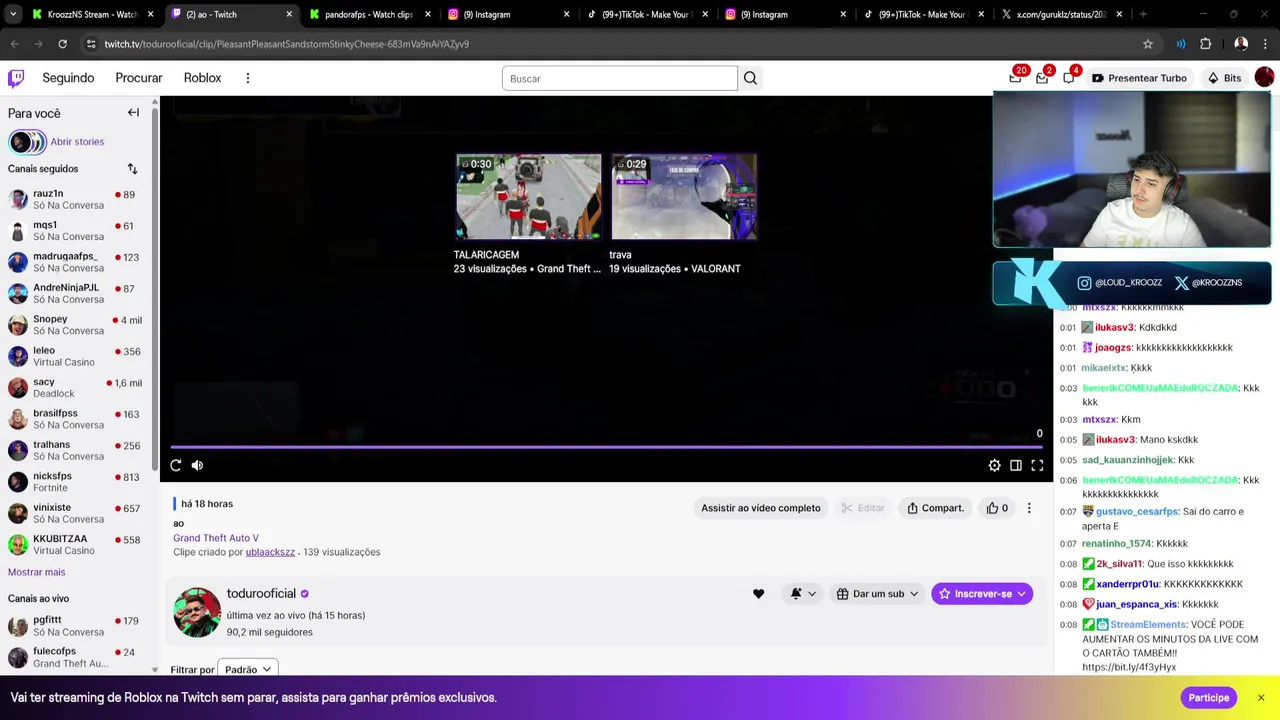Open pgfittt channel under Canais ao vivo
This screenshot has height=720, width=1280.
77,626
